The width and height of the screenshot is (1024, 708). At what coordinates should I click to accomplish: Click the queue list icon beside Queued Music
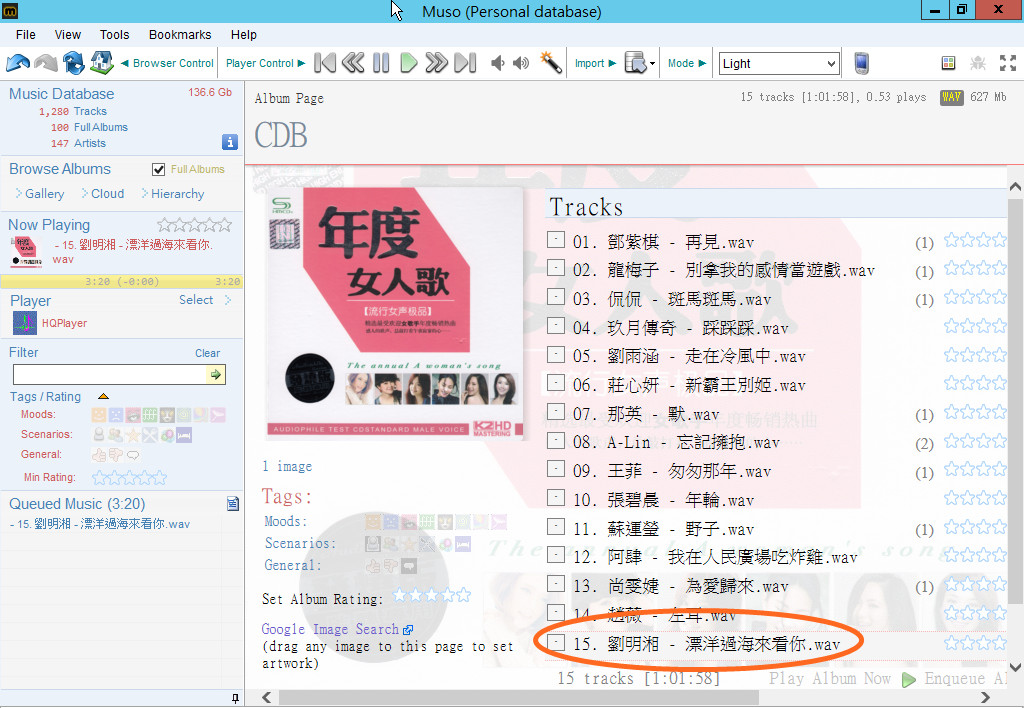[232, 504]
